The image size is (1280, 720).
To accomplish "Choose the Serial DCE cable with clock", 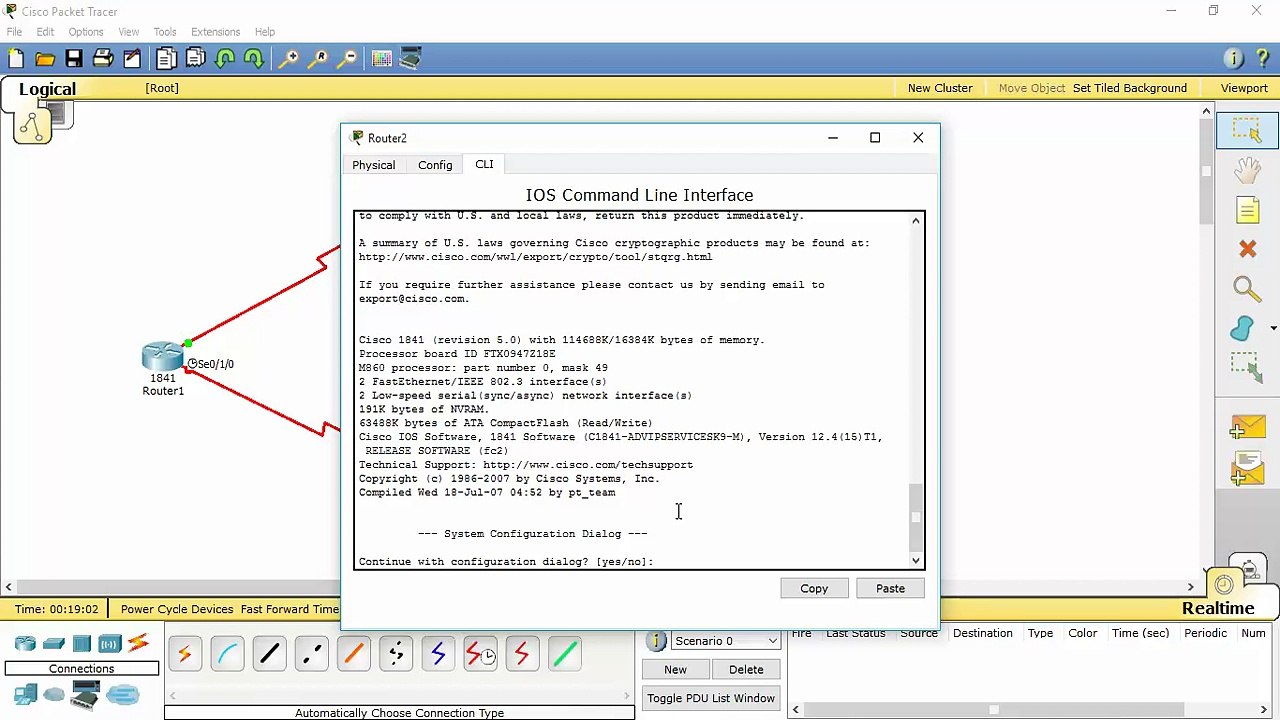I will pyautogui.click(x=480, y=654).
